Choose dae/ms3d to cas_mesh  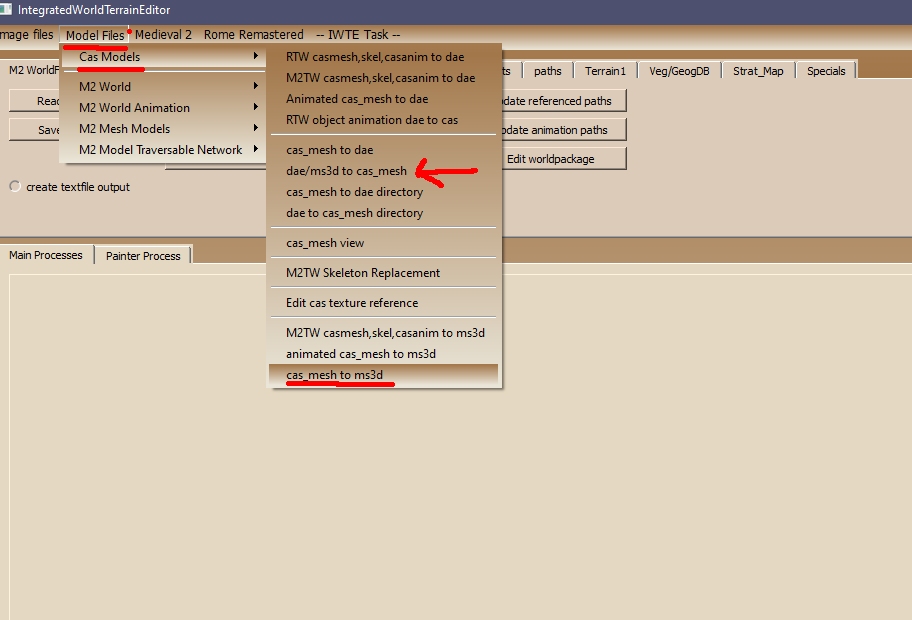coord(383,171)
